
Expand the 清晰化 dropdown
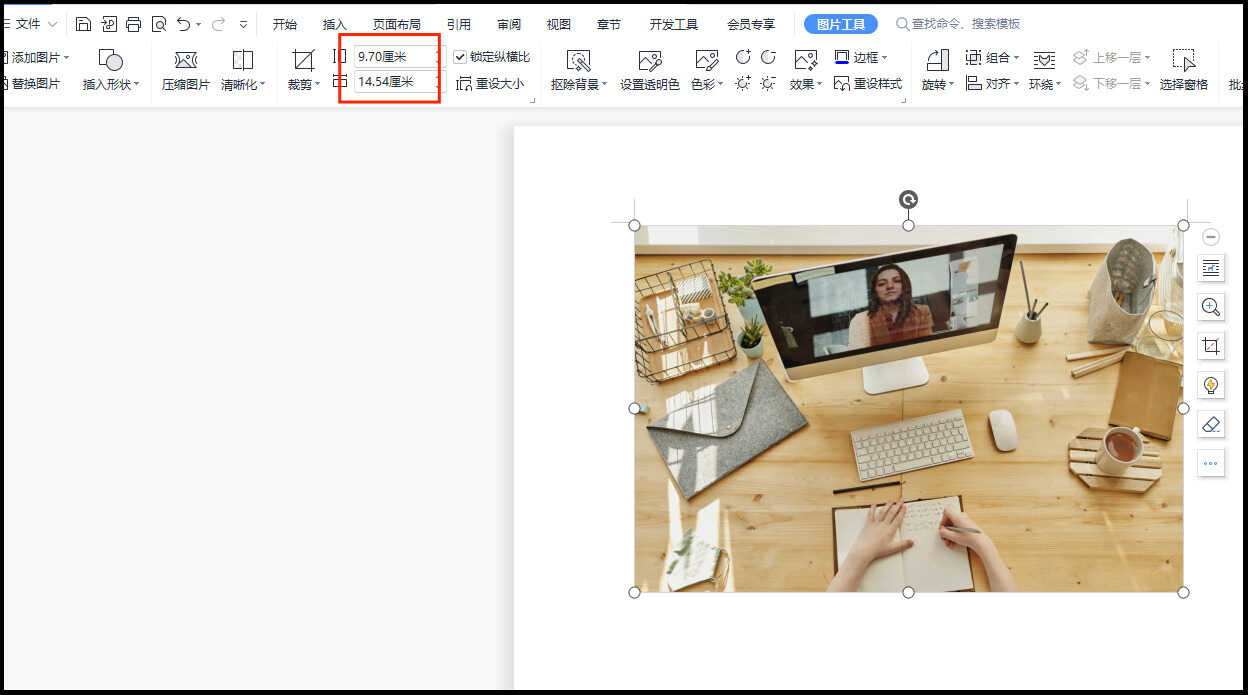(x=262, y=85)
